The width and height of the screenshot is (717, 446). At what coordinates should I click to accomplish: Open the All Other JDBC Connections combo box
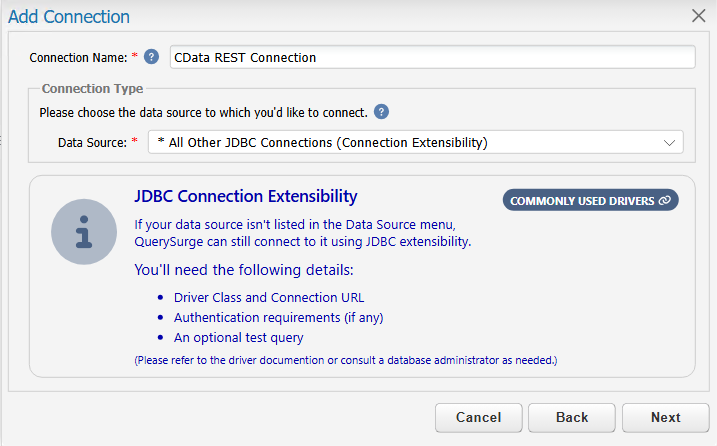click(416, 142)
